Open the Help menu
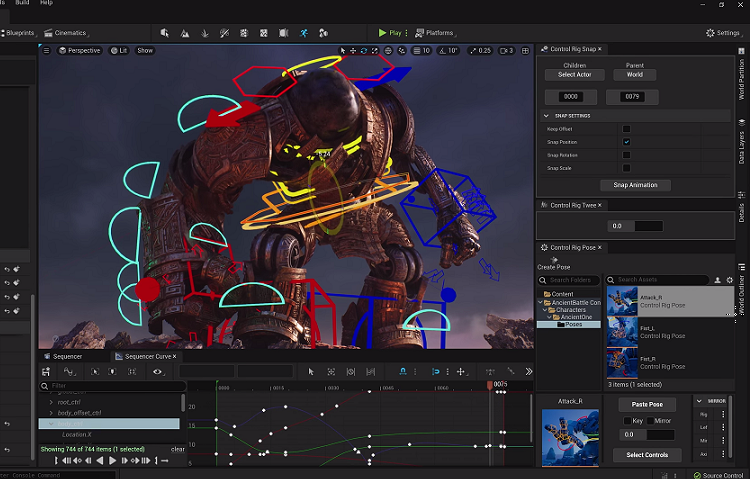The height and width of the screenshot is (479, 750). [46, 3]
